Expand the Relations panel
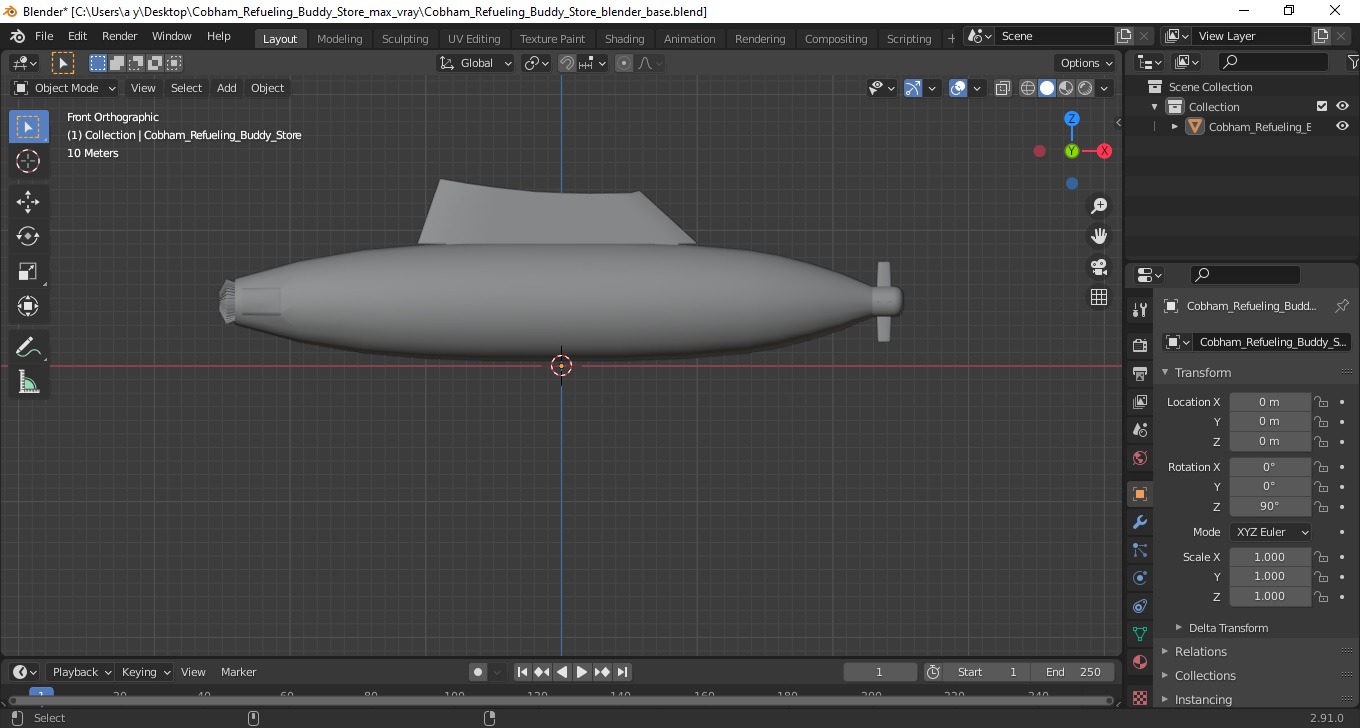Viewport: 1360px width, 728px height. pyautogui.click(x=1200, y=651)
